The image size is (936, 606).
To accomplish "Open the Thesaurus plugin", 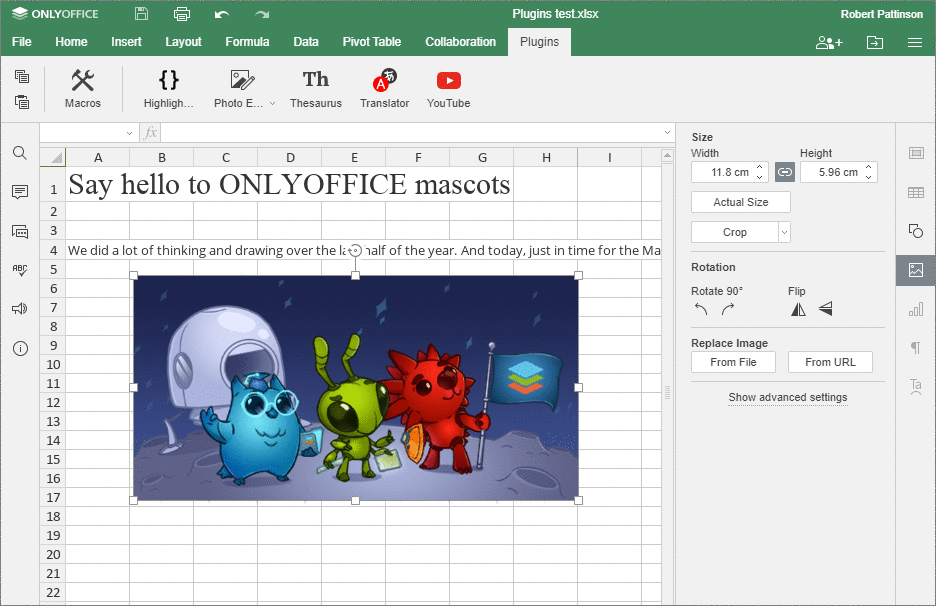I will pos(315,88).
